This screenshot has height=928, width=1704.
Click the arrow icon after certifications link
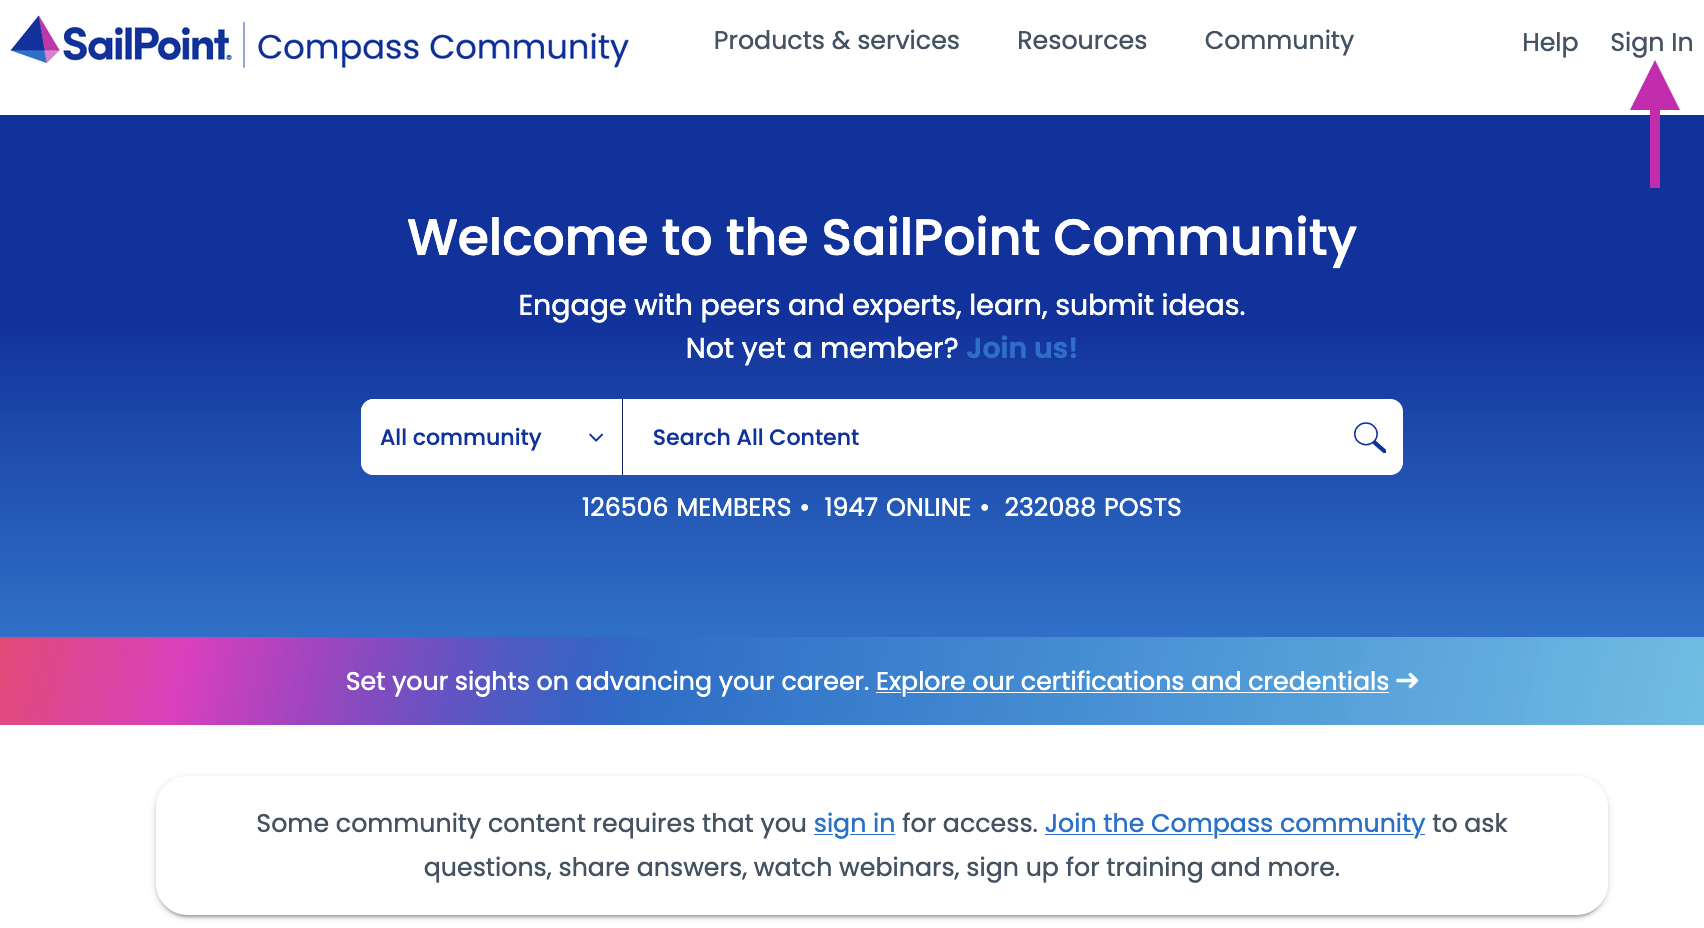pos(1408,681)
